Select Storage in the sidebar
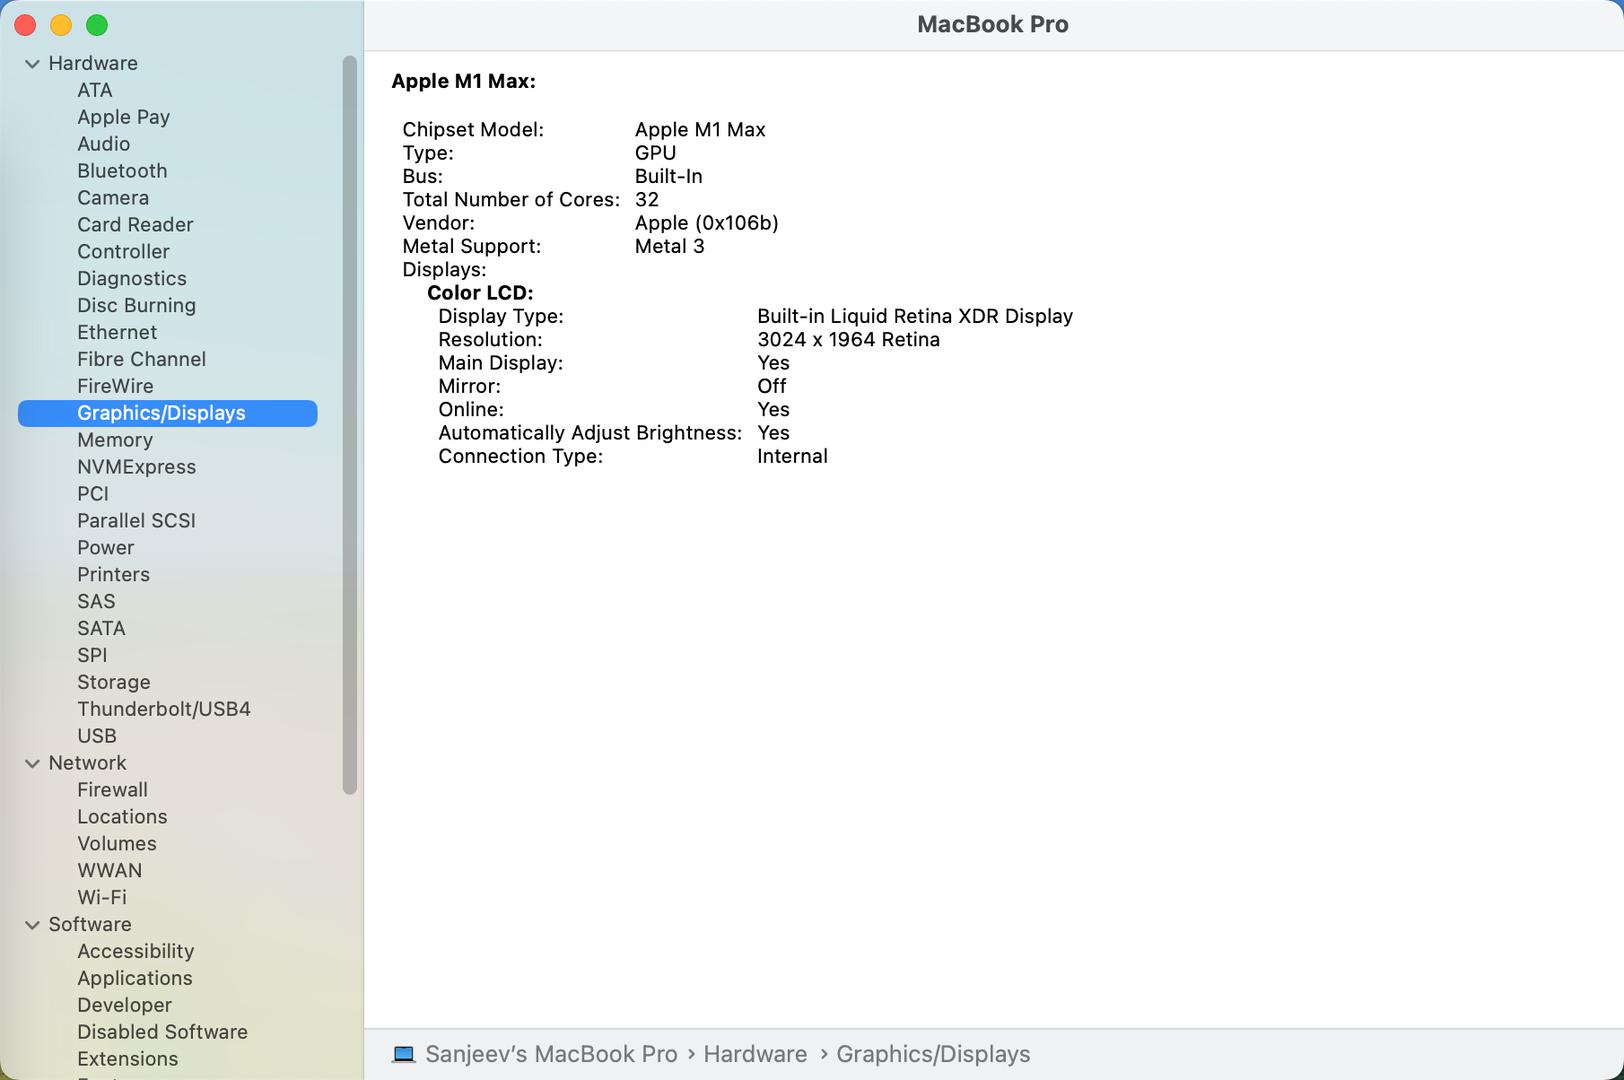The width and height of the screenshot is (1624, 1080). coord(114,684)
